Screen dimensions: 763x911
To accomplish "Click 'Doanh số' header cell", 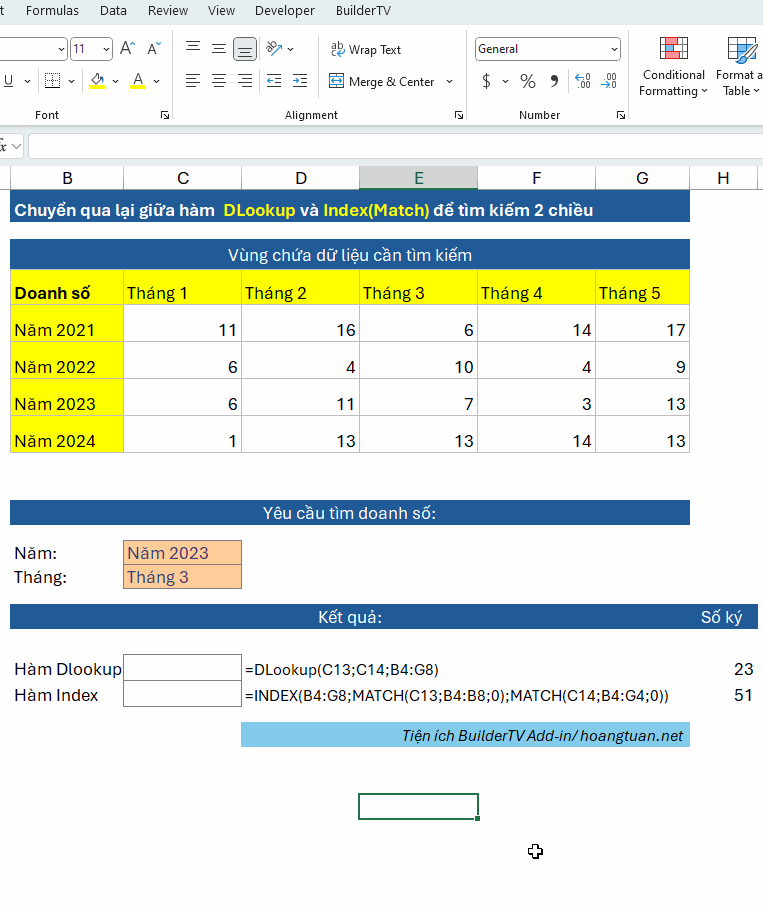I will pos(67,288).
